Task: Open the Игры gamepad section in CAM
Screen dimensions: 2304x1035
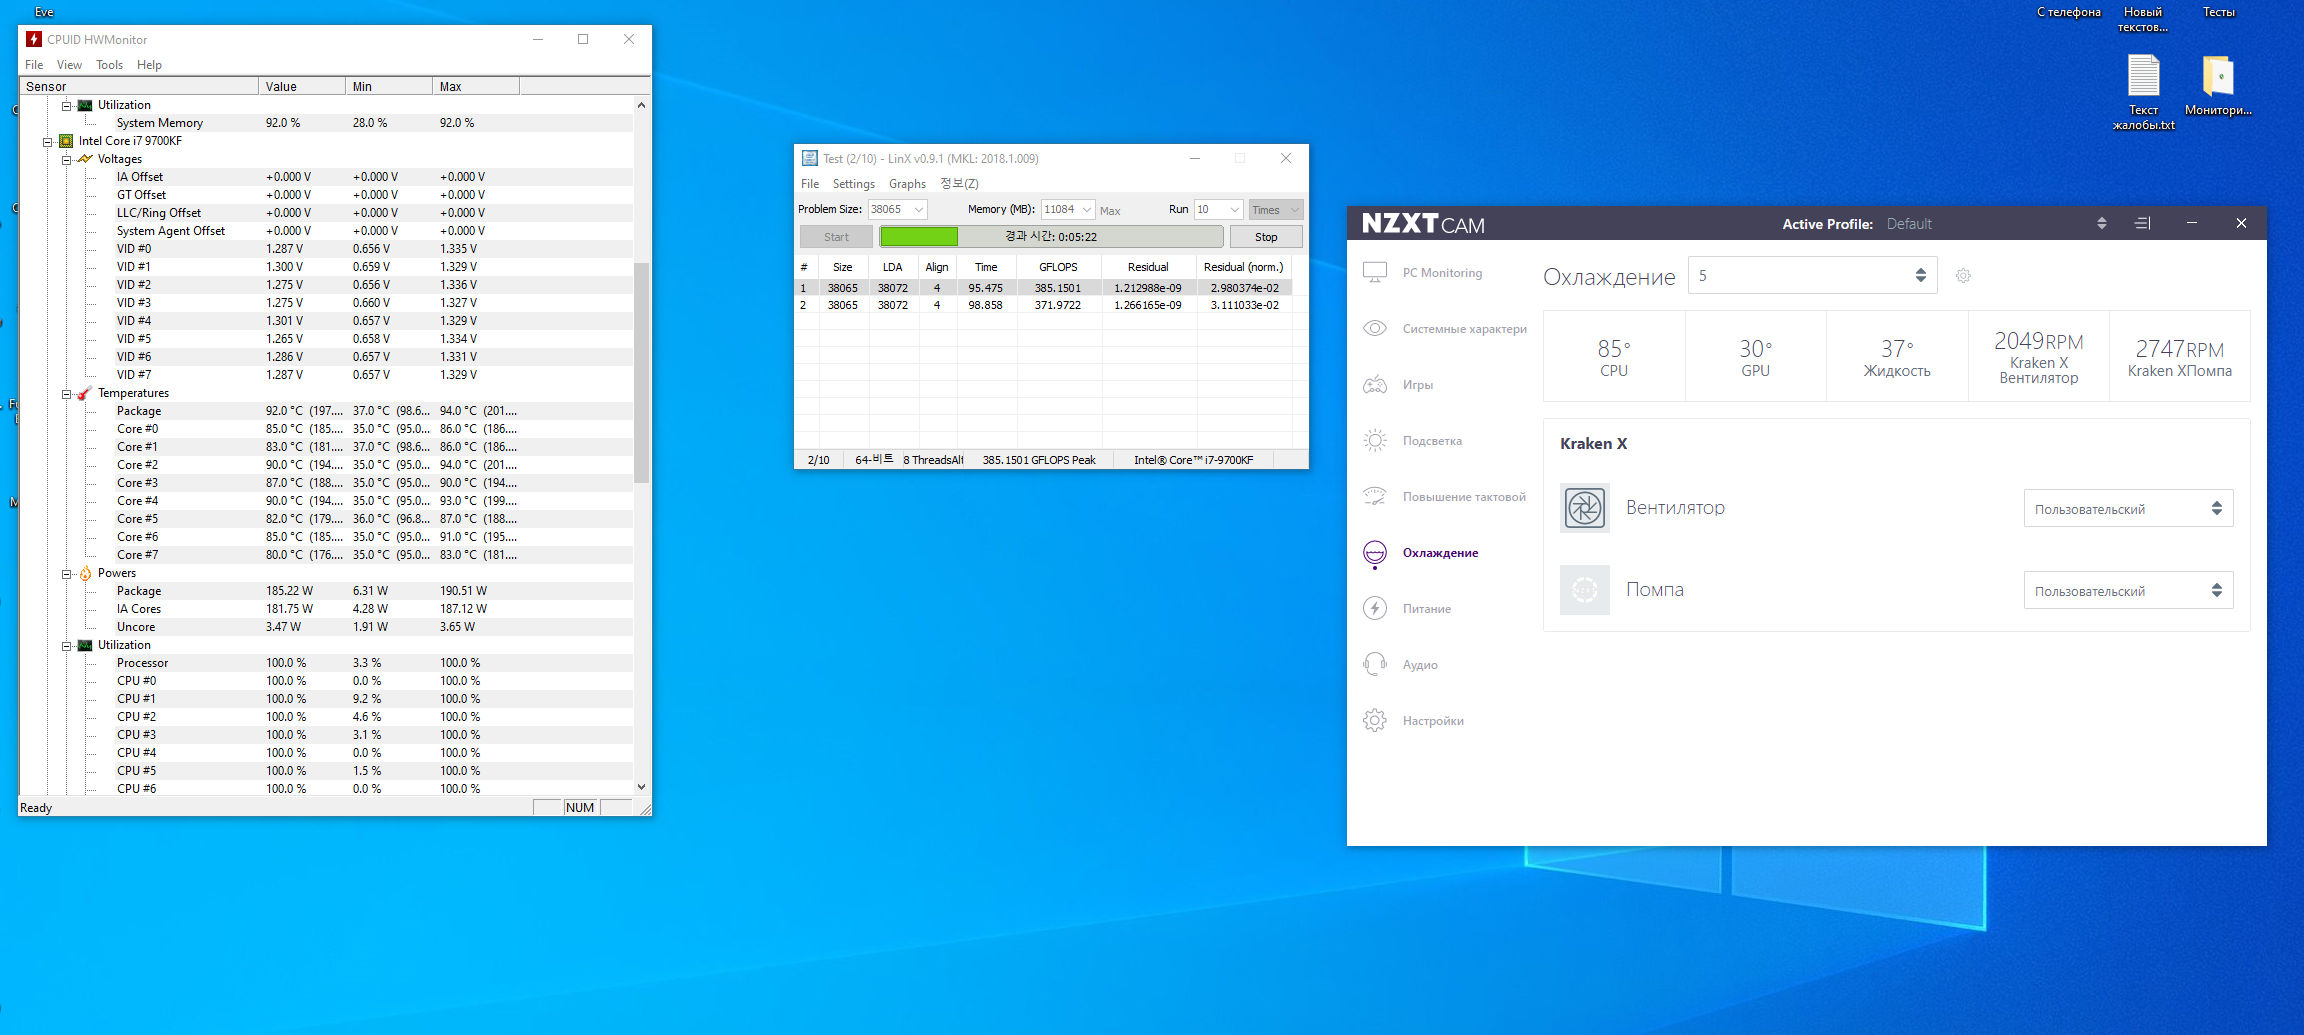Action: pyautogui.click(x=1375, y=385)
